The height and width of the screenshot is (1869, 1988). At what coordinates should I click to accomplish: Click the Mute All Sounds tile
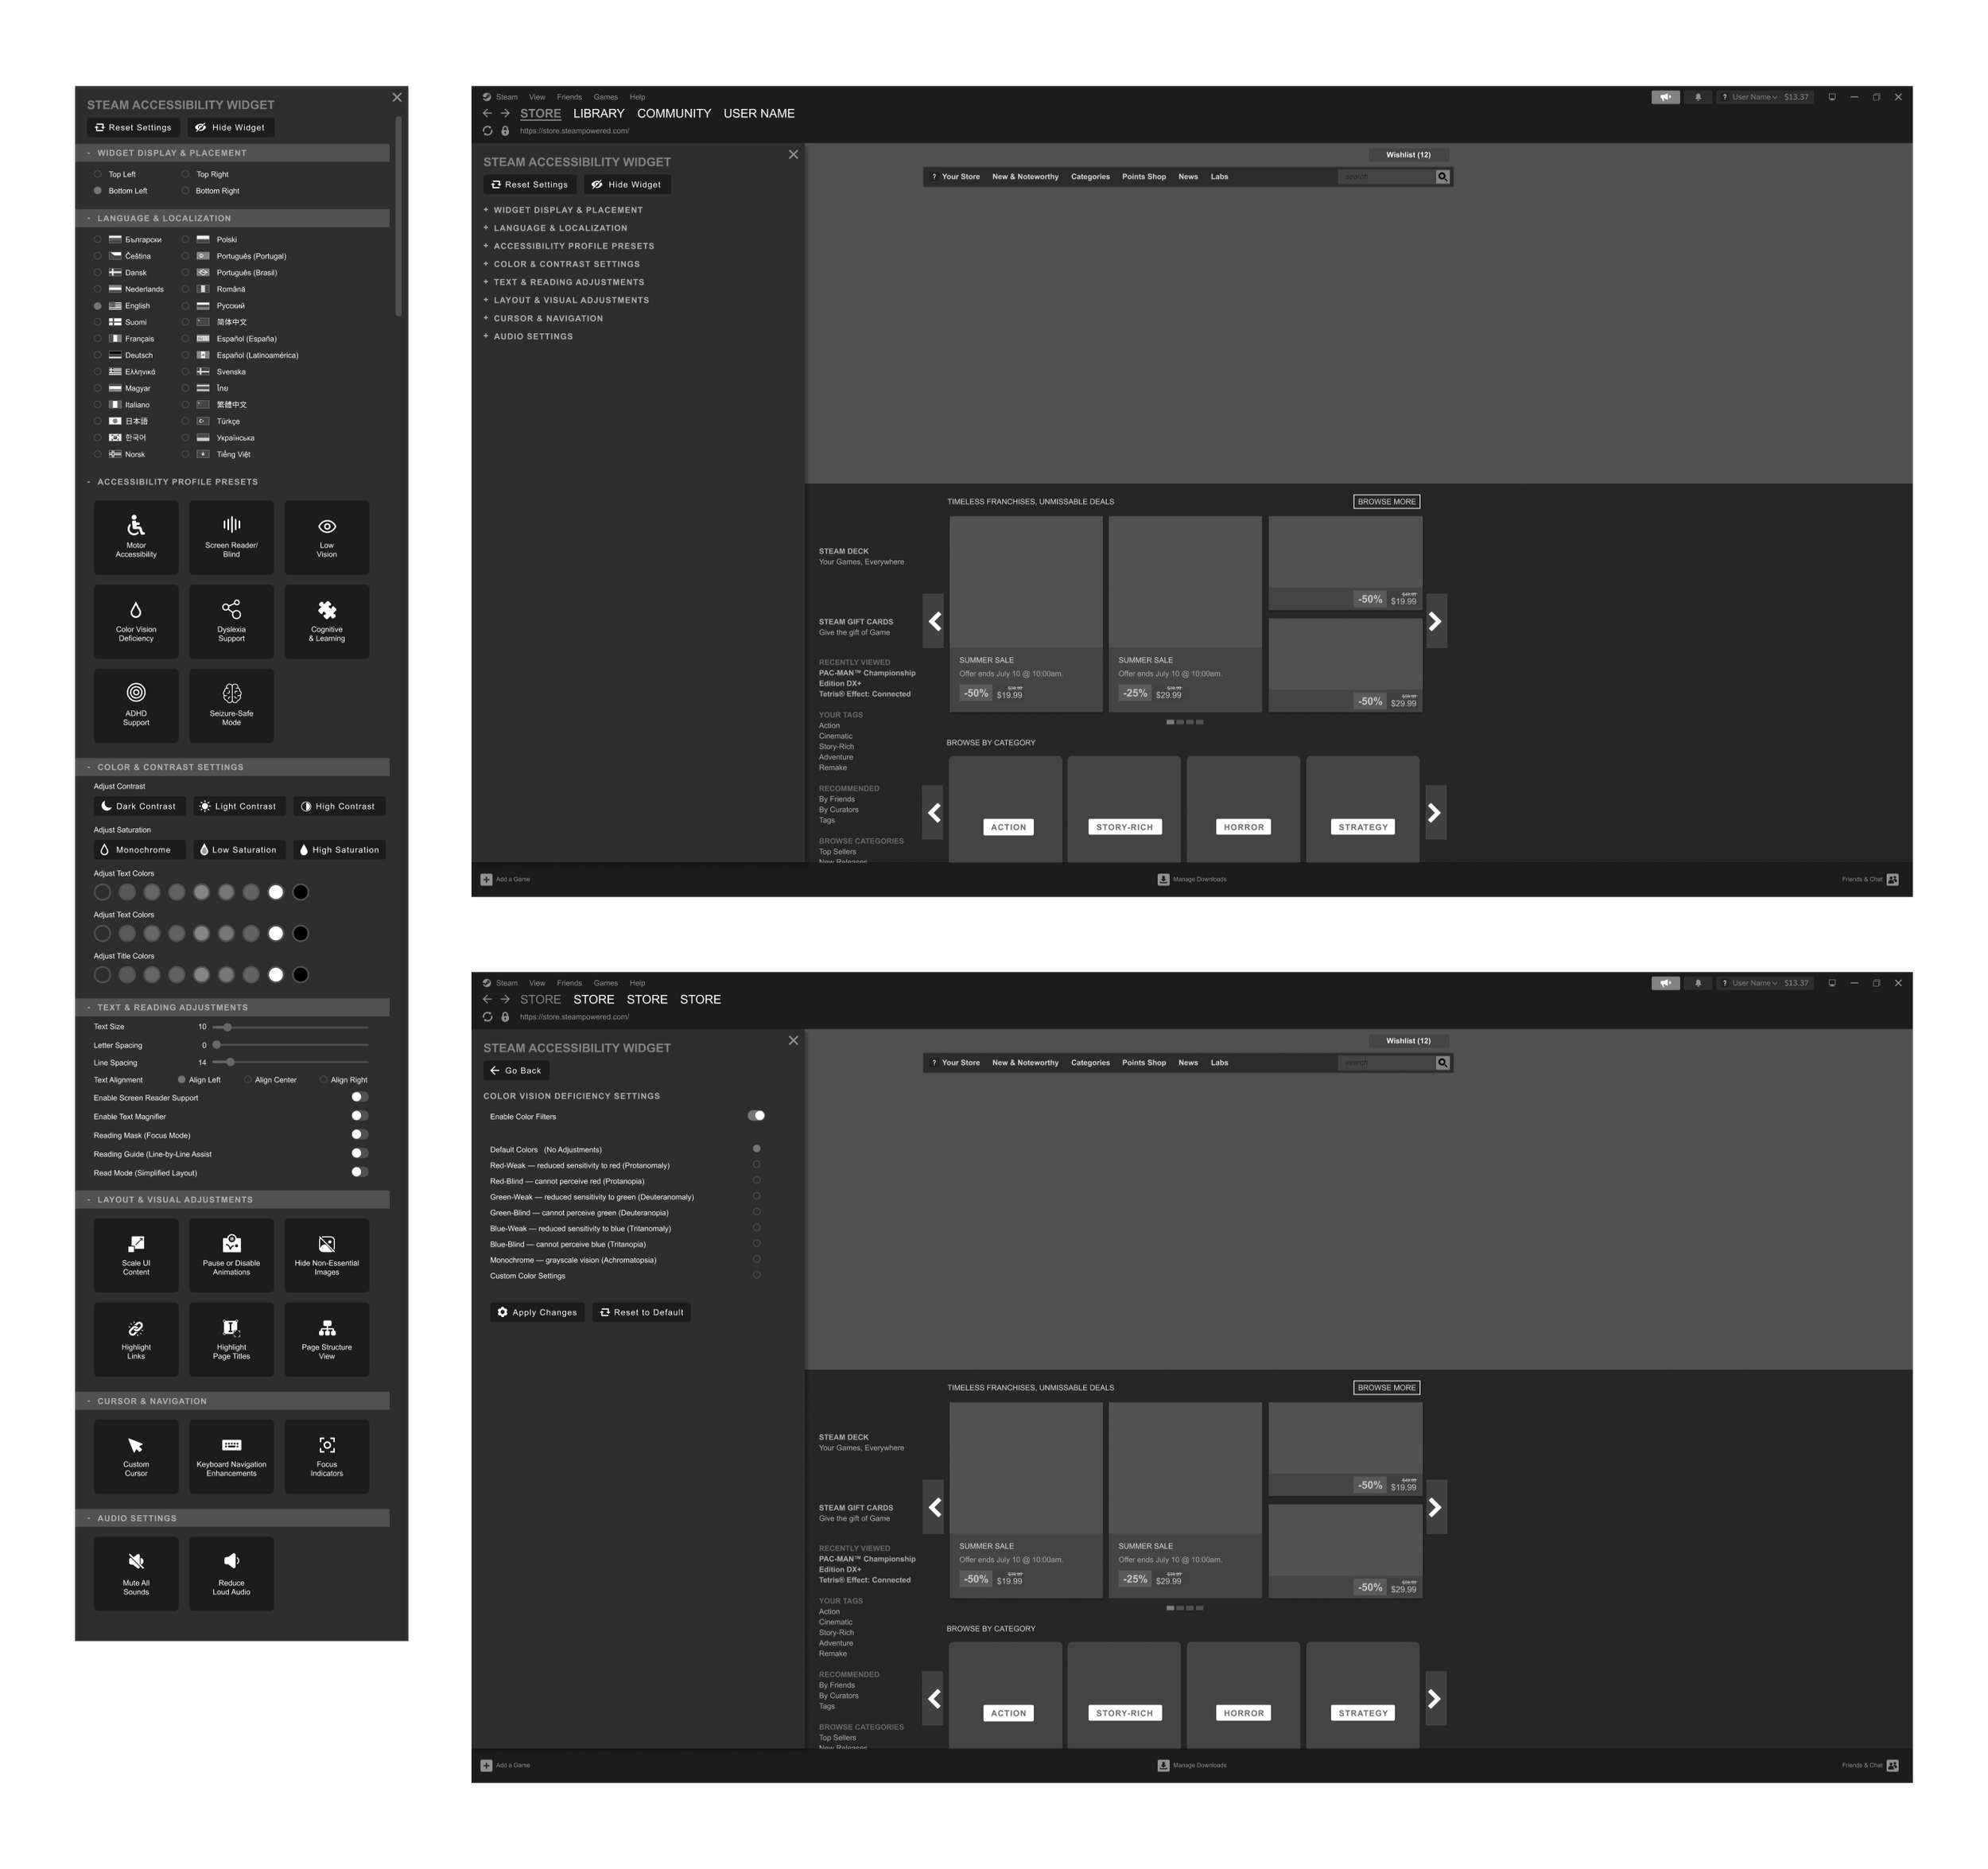point(136,1573)
